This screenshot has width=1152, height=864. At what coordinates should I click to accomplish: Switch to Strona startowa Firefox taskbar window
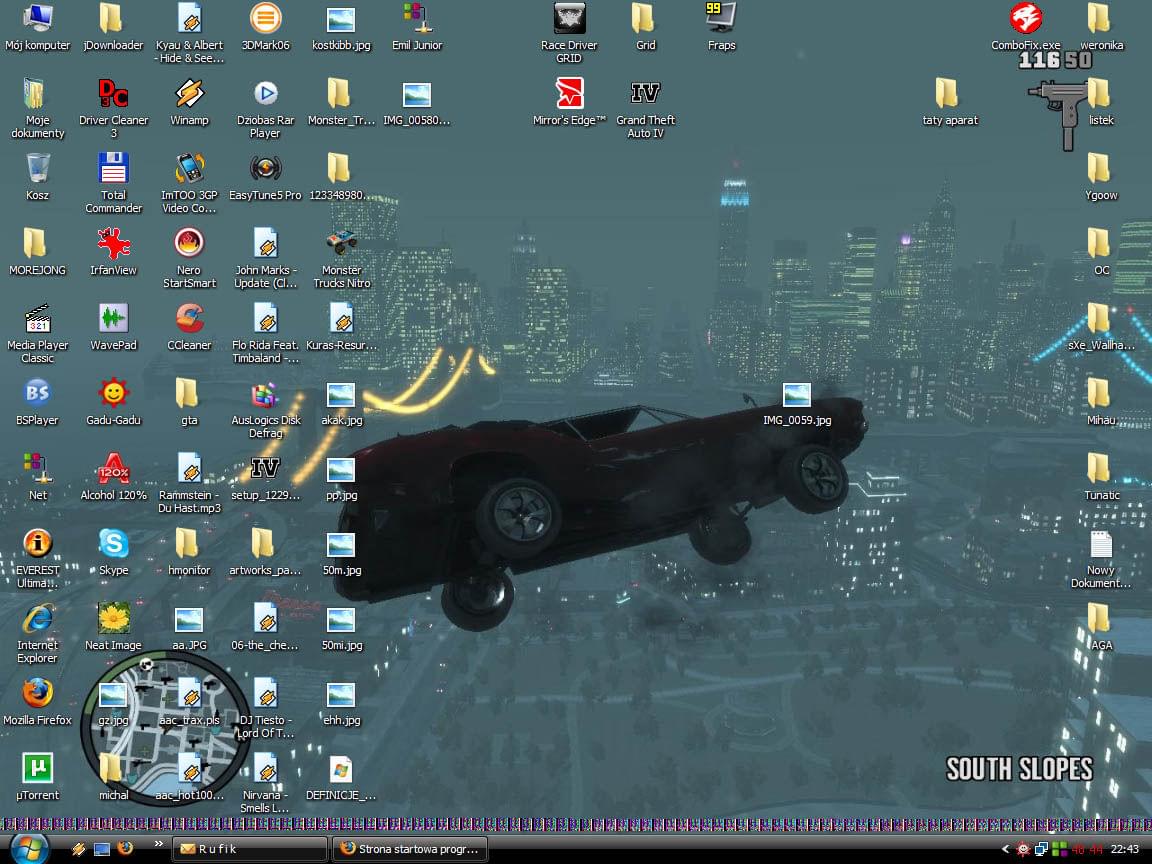pyautogui.click(x=411, y=849)
